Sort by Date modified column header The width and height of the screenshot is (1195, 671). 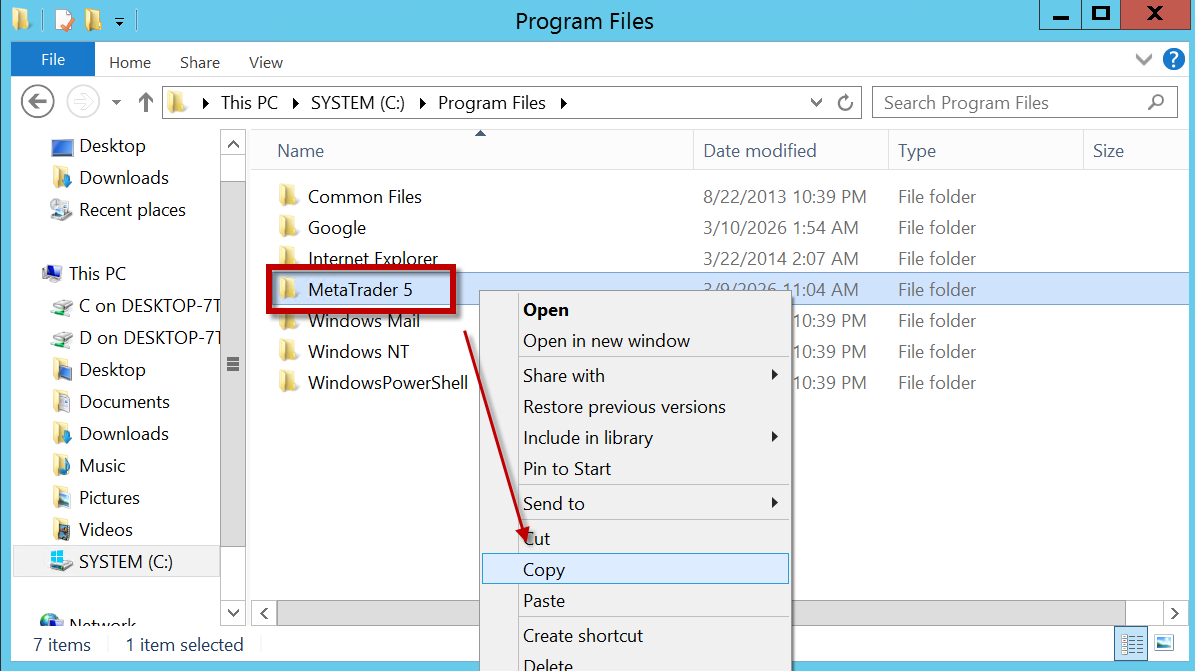(759, 151)
